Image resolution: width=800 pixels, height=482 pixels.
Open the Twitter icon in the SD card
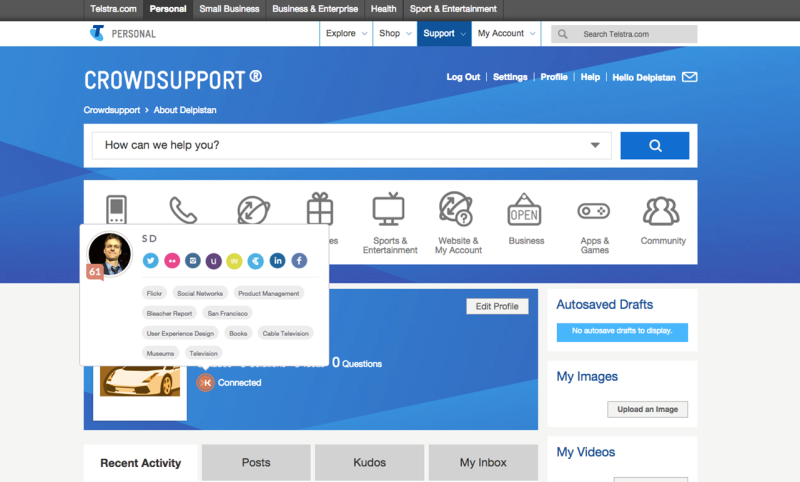click(151, 261)
